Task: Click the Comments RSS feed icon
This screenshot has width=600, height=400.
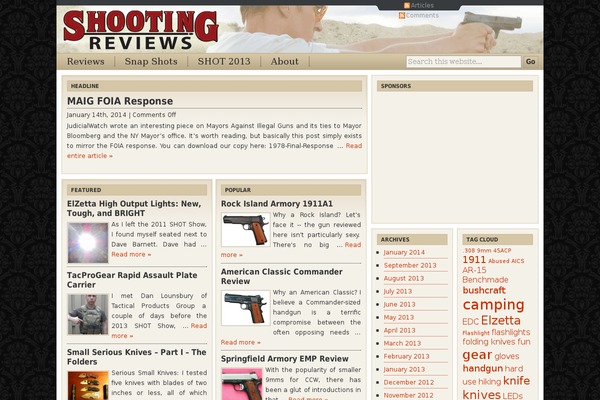Action: [402, 15]
